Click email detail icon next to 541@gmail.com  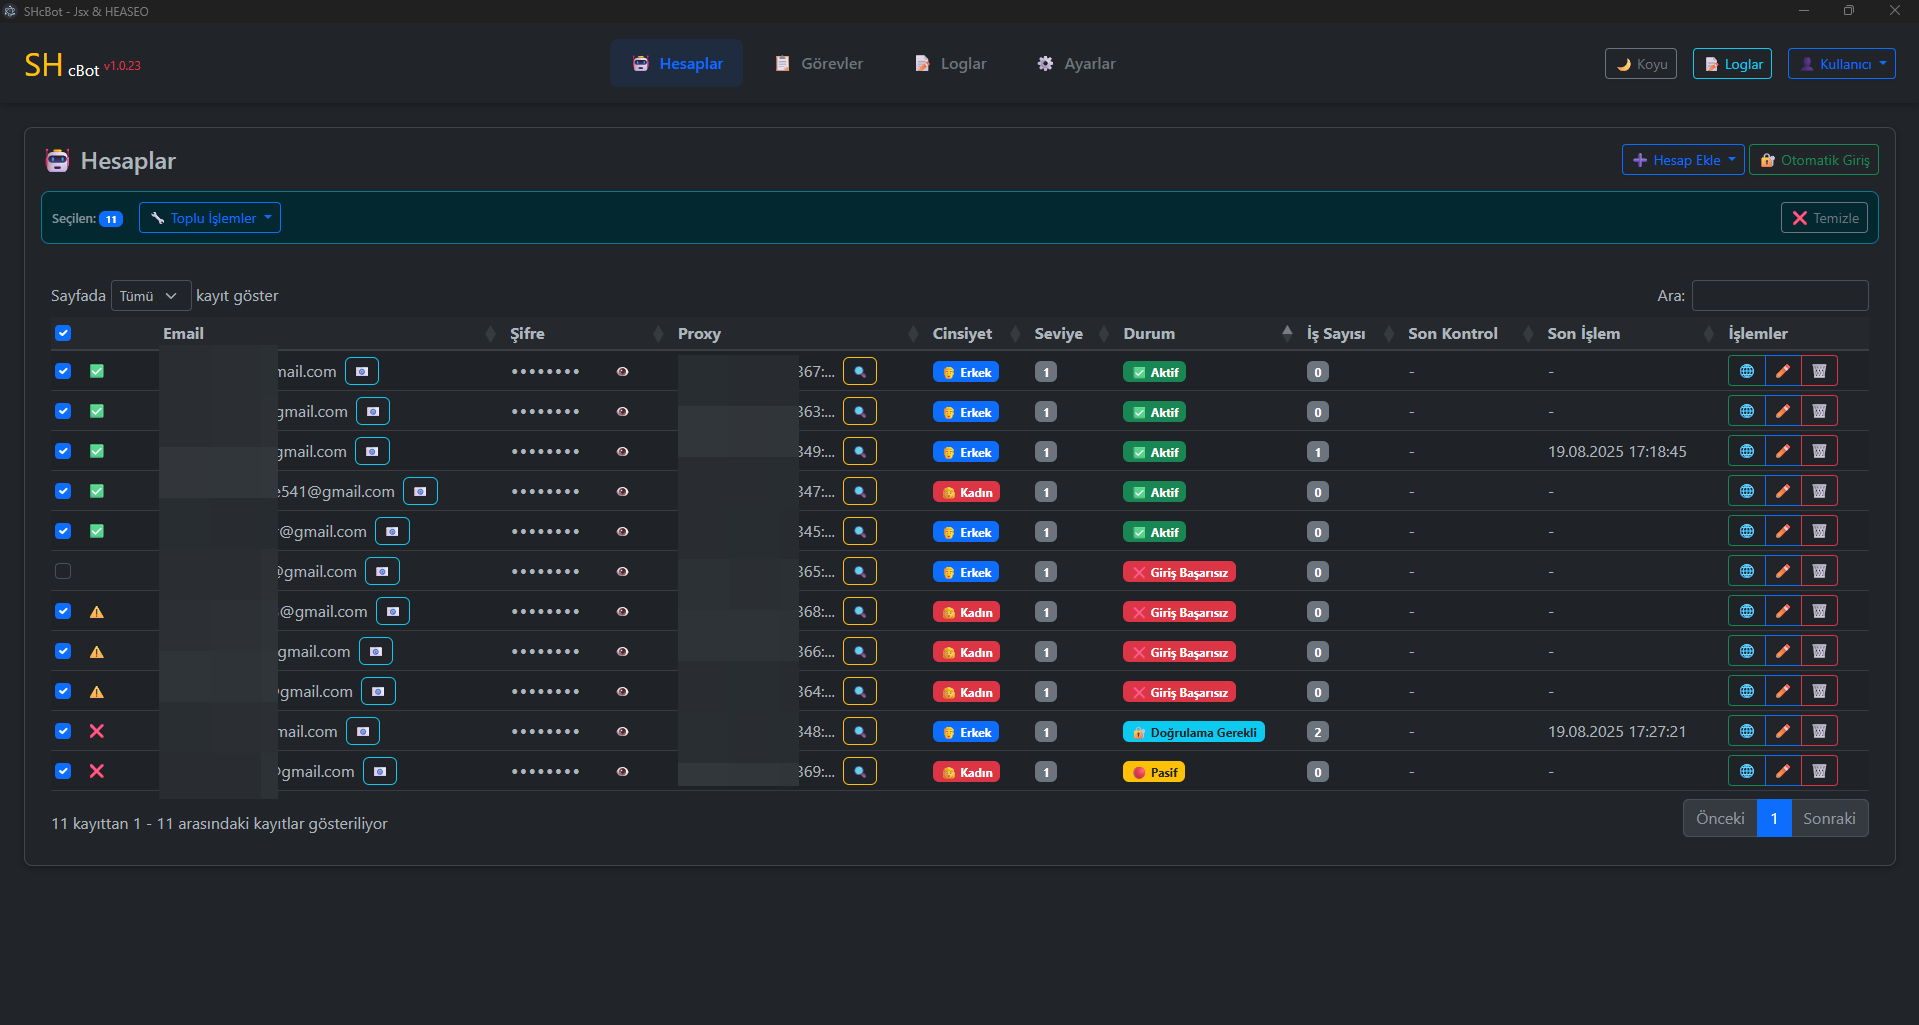click(x=420, y=491)
